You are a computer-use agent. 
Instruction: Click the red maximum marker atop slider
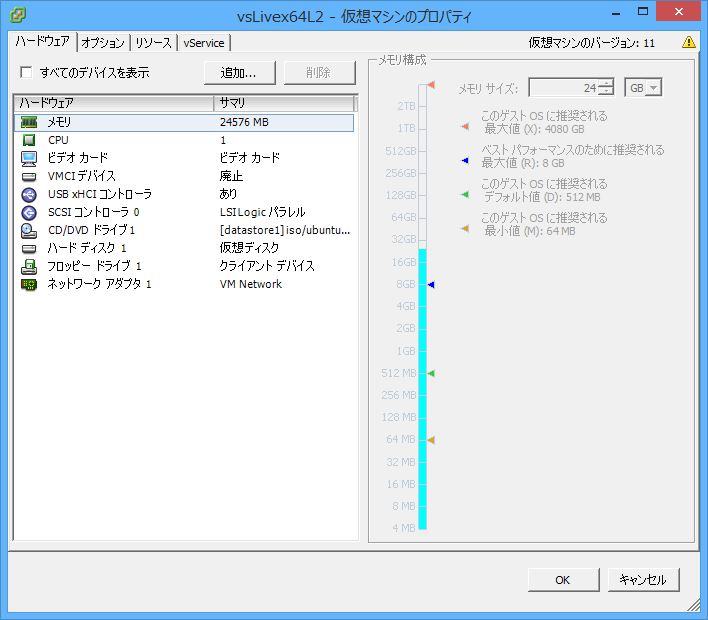[x=431, y=85]
